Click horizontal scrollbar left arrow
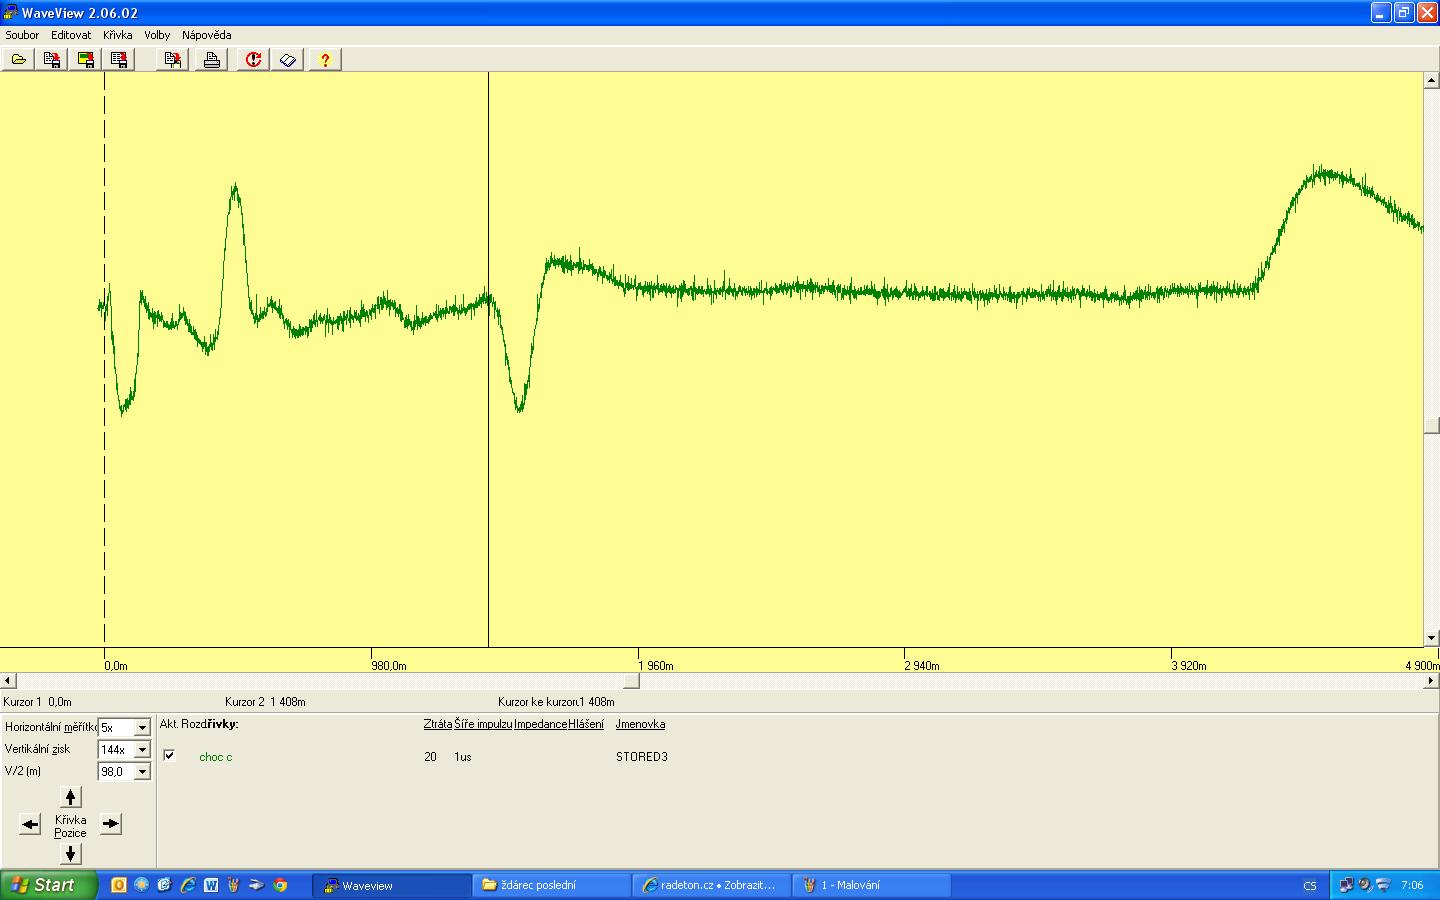 click(7, 681)
